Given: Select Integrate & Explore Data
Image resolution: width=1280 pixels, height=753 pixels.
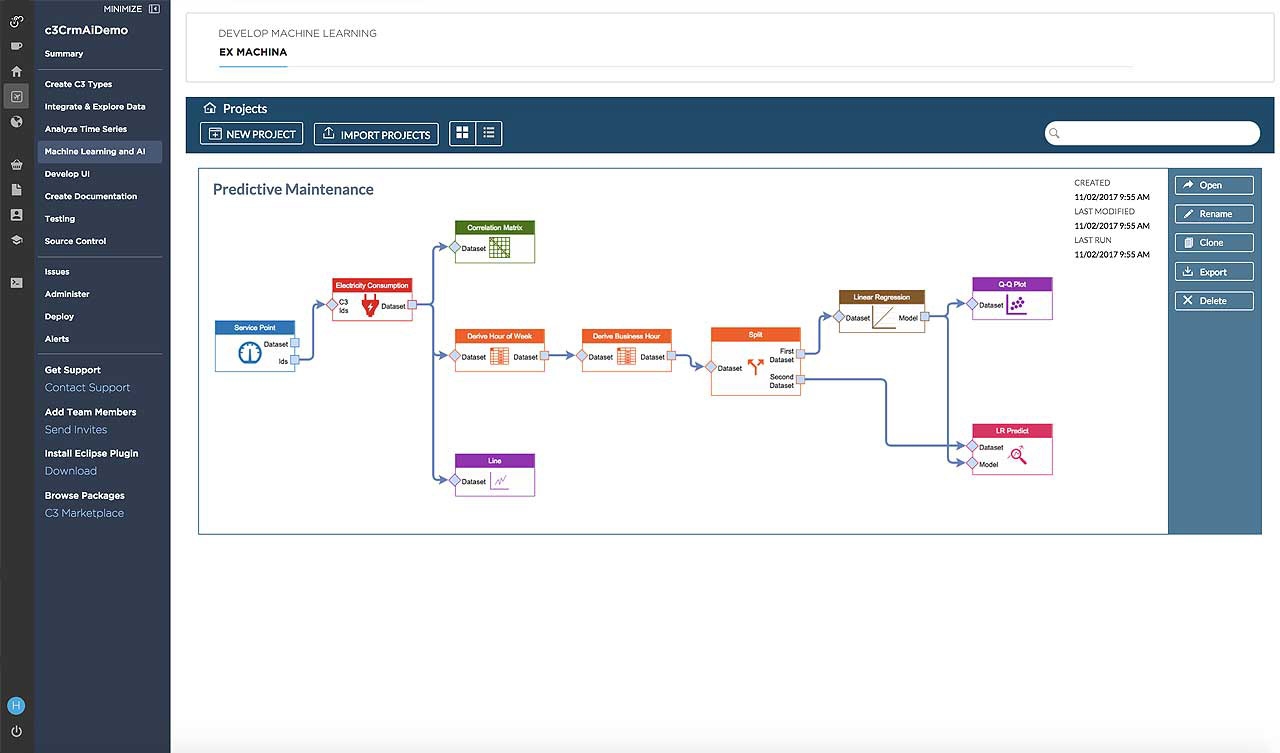Looking at the screenshot, I should tap(95, 106).
